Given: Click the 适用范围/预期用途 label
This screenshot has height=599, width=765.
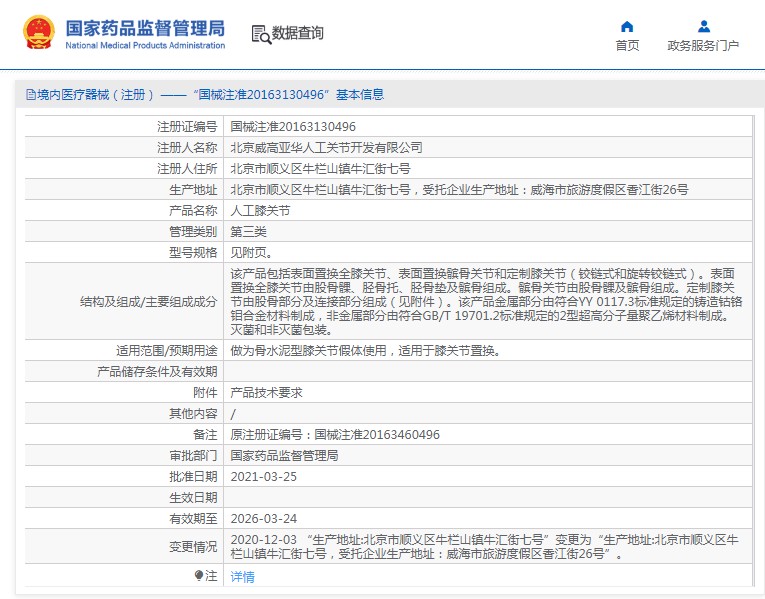Looking at the screenshot, I should [x=166, y=351].
